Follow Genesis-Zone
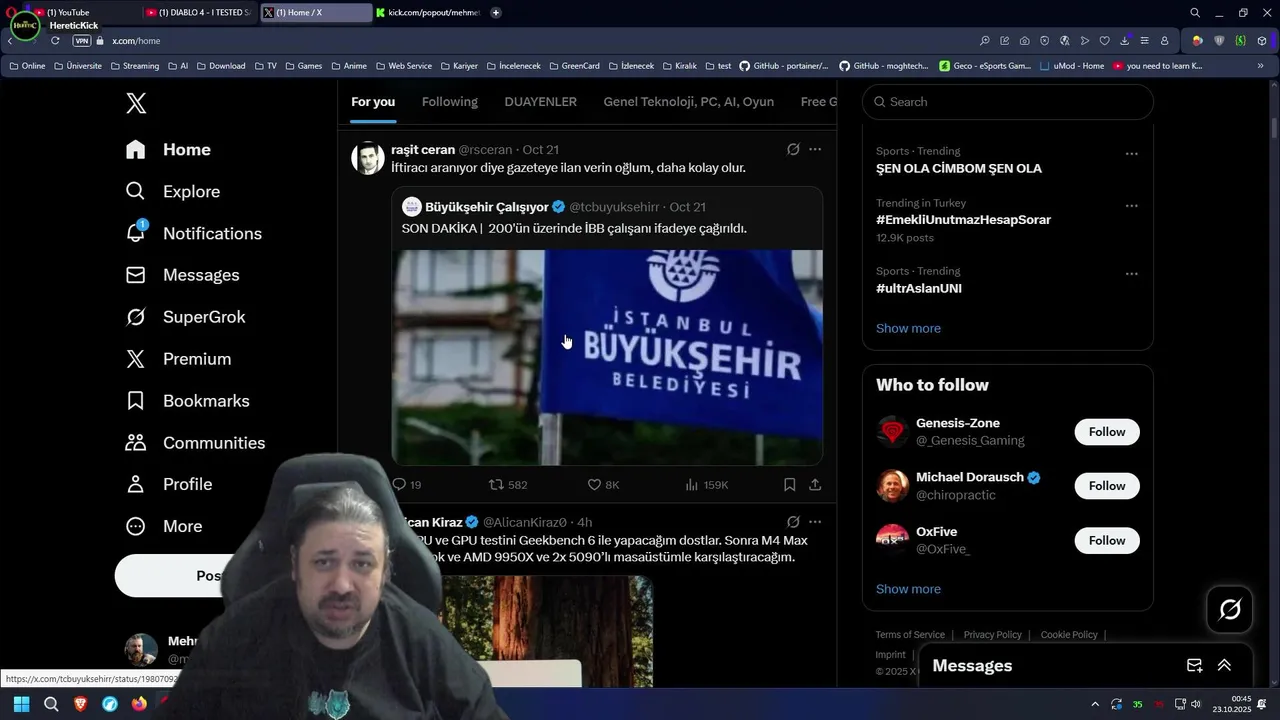This screenshot has width=1280, height=720. tap(1107, 432)
